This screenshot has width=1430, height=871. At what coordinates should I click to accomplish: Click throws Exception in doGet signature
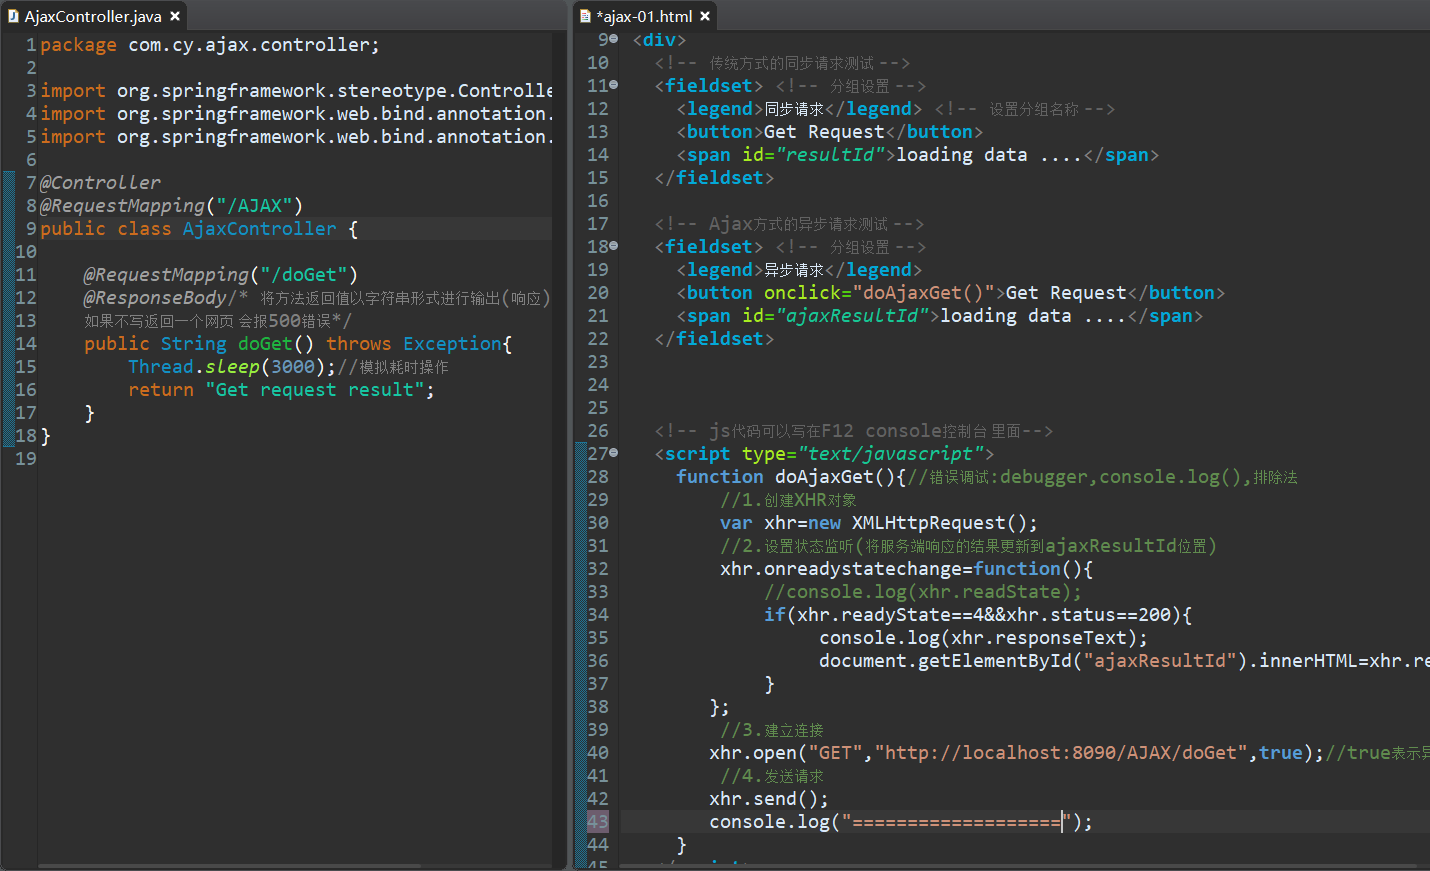point(414,343)
